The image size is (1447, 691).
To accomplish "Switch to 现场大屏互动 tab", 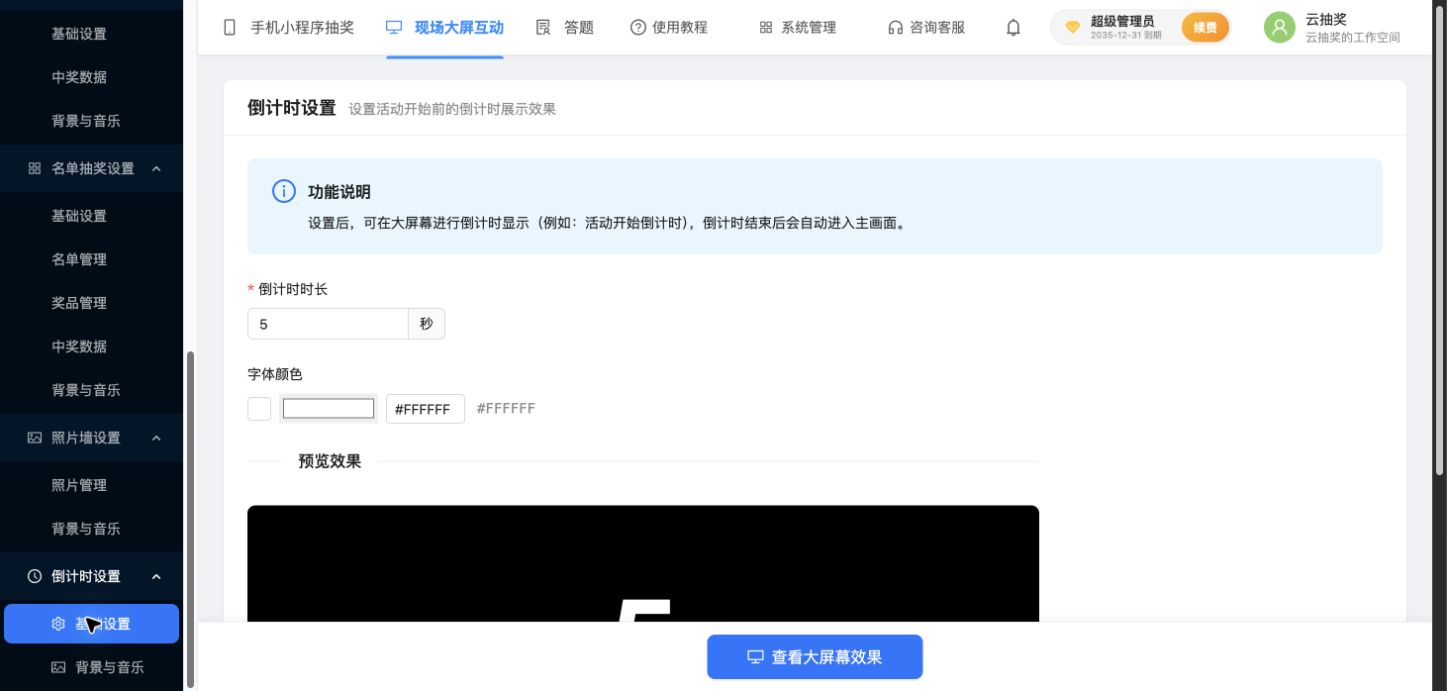I will point(444,28).
